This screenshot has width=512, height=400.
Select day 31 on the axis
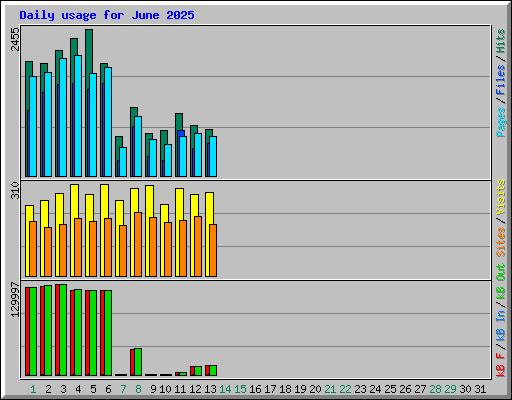click(x=480, y=389)
